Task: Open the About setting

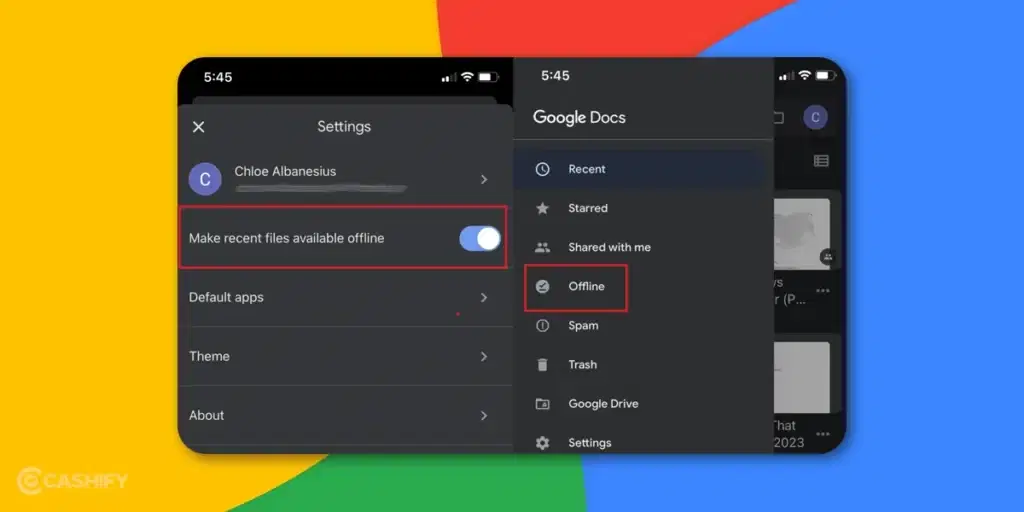Action: click(345, 415)
